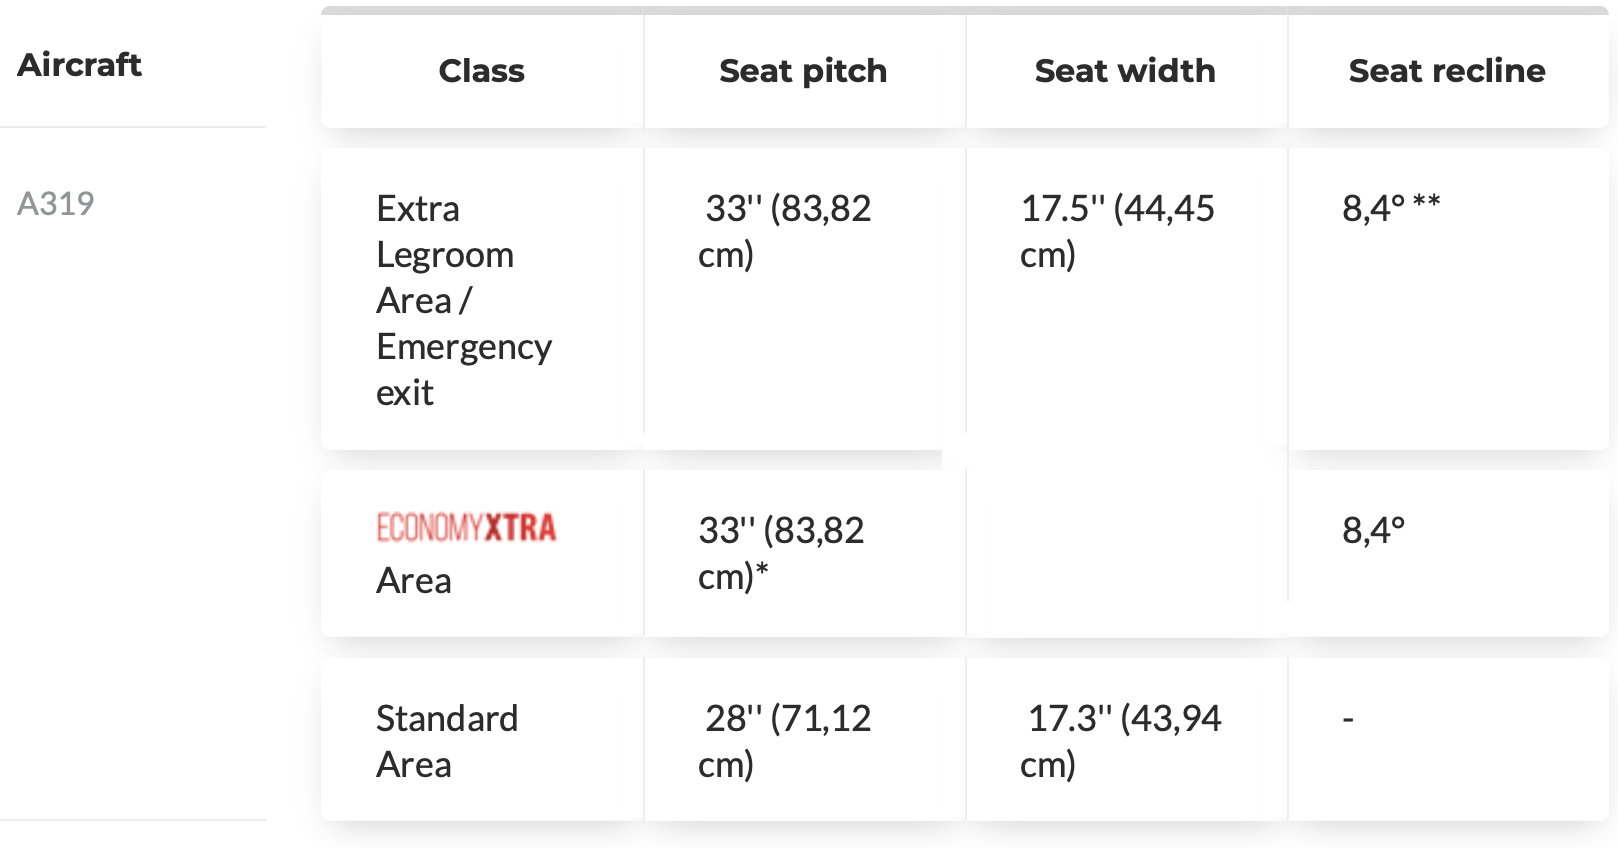The image size is (1618, 848).
Task: Click the Emergency exit text in class cell
Action: click(x=464, y=369)
